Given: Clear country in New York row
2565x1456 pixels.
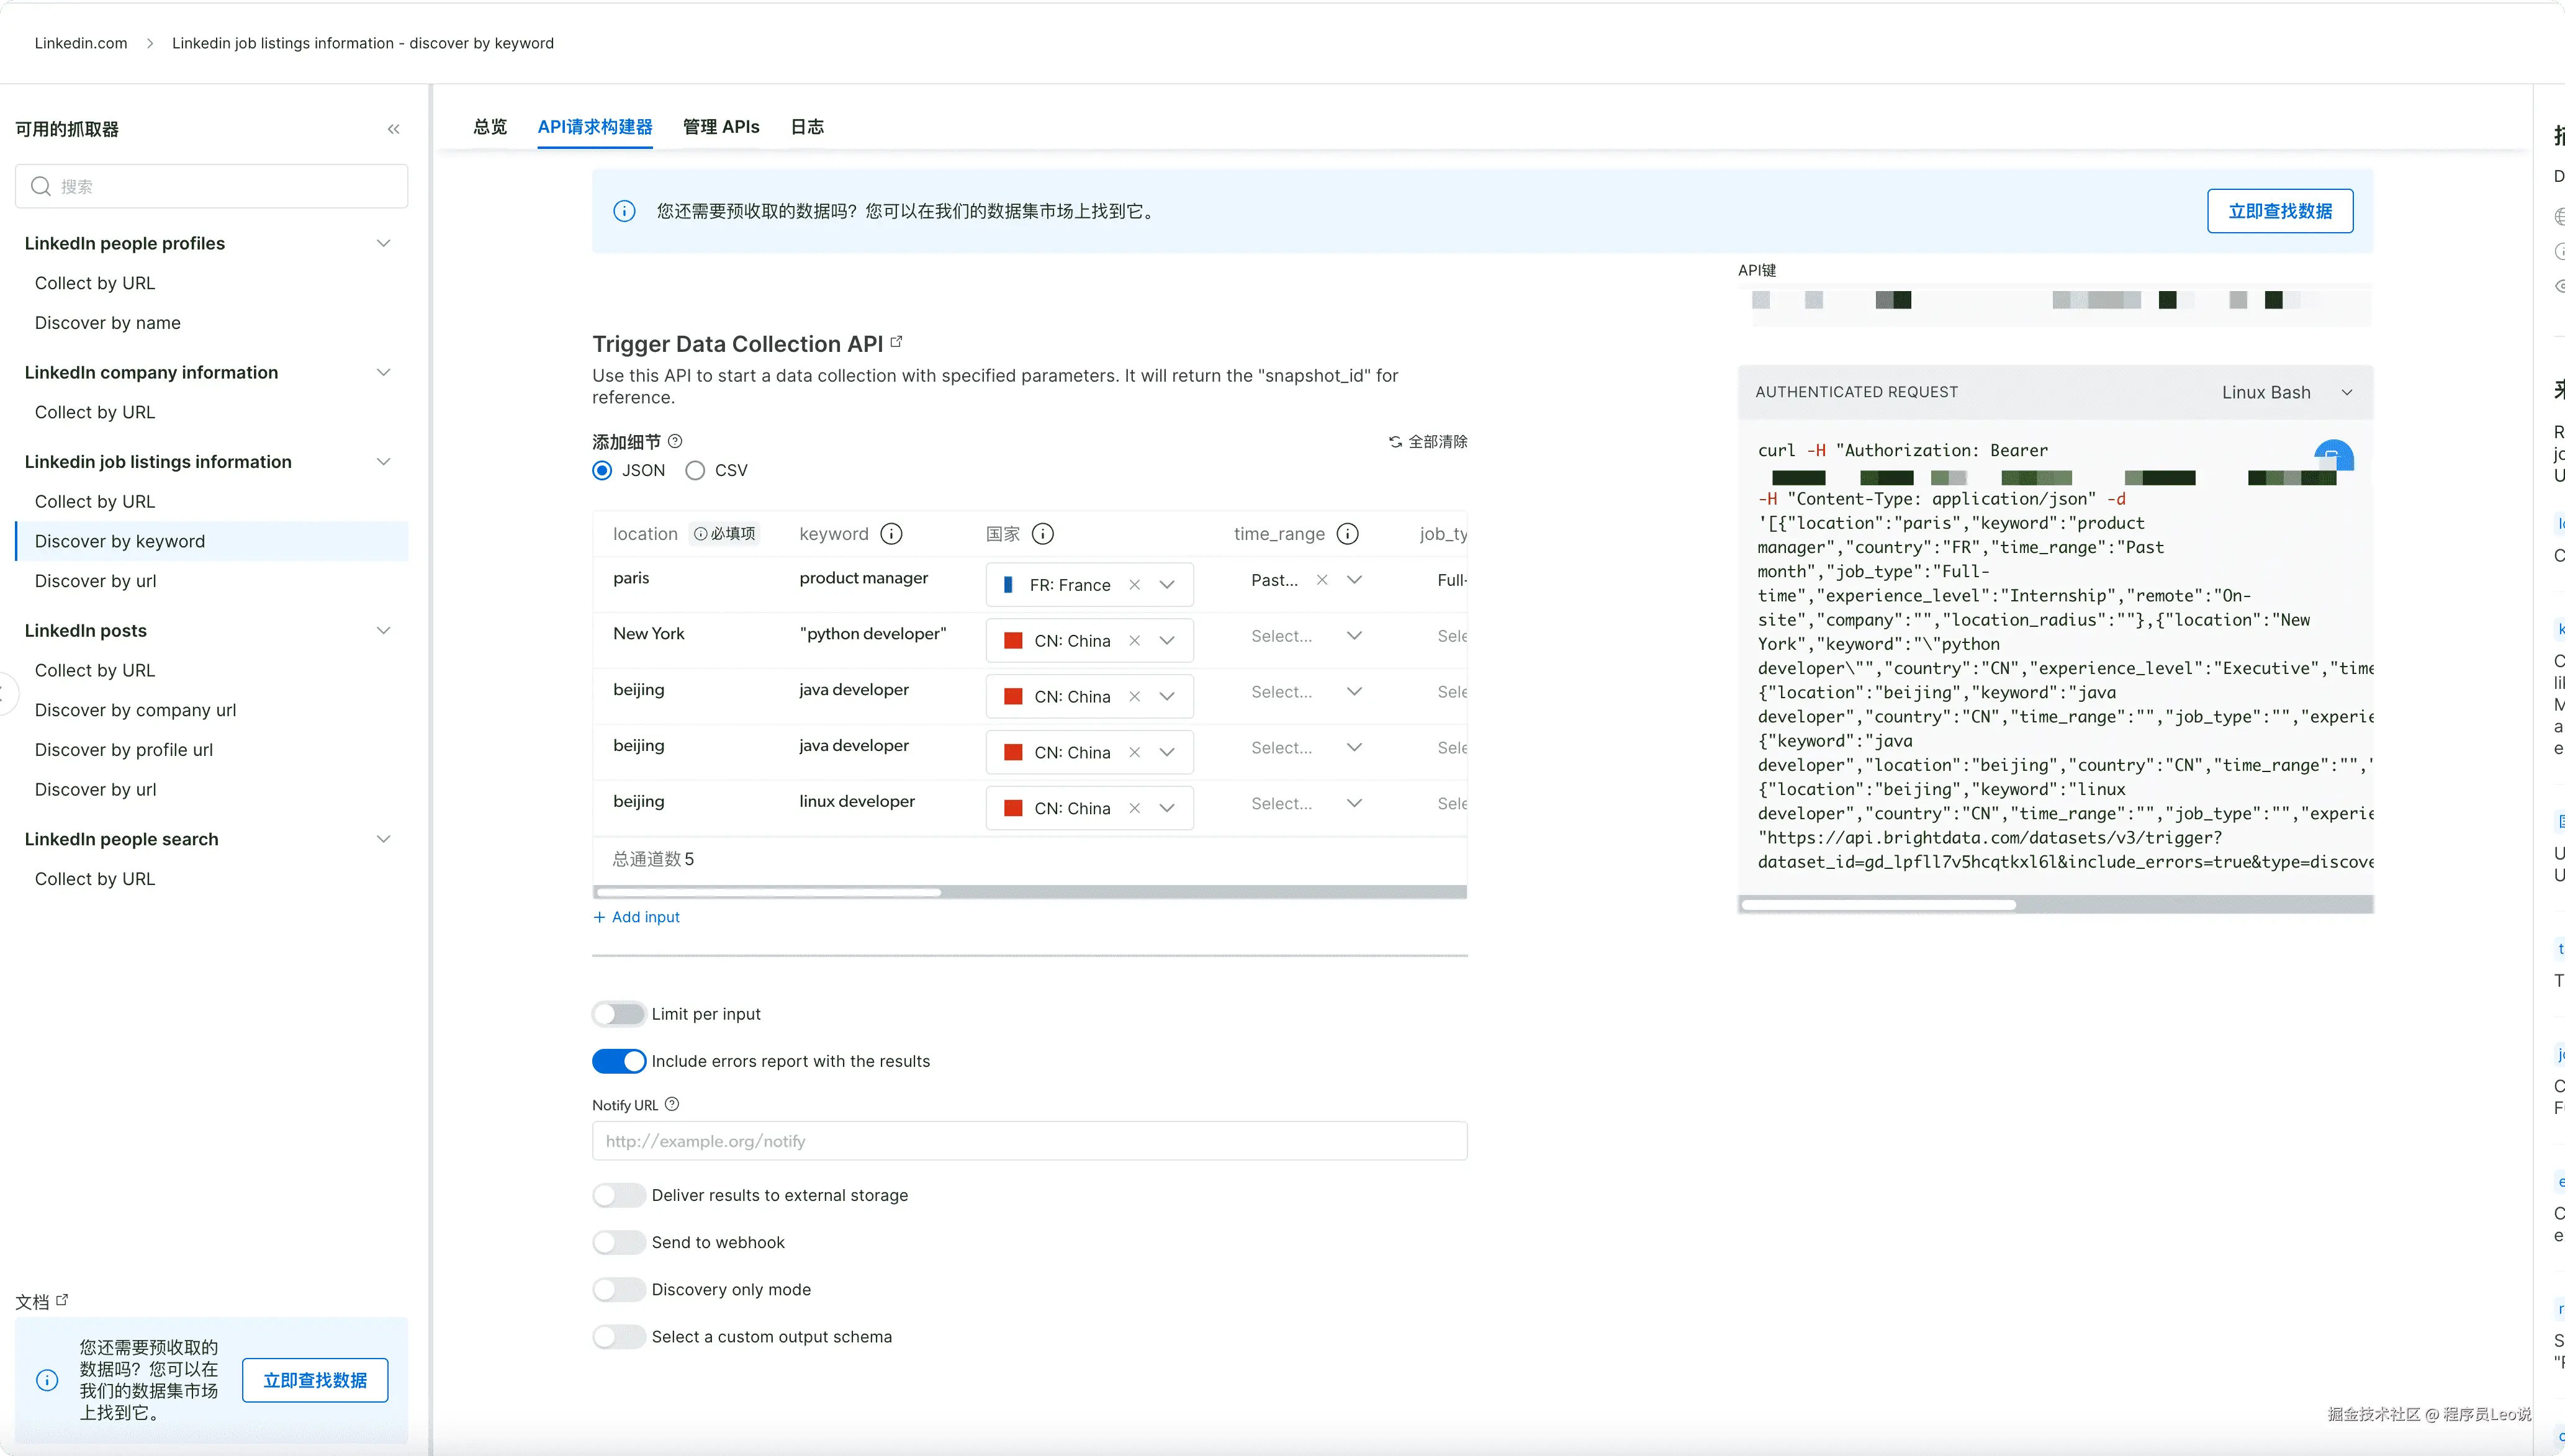Looking at the screenshot, I should (1134, 641).
